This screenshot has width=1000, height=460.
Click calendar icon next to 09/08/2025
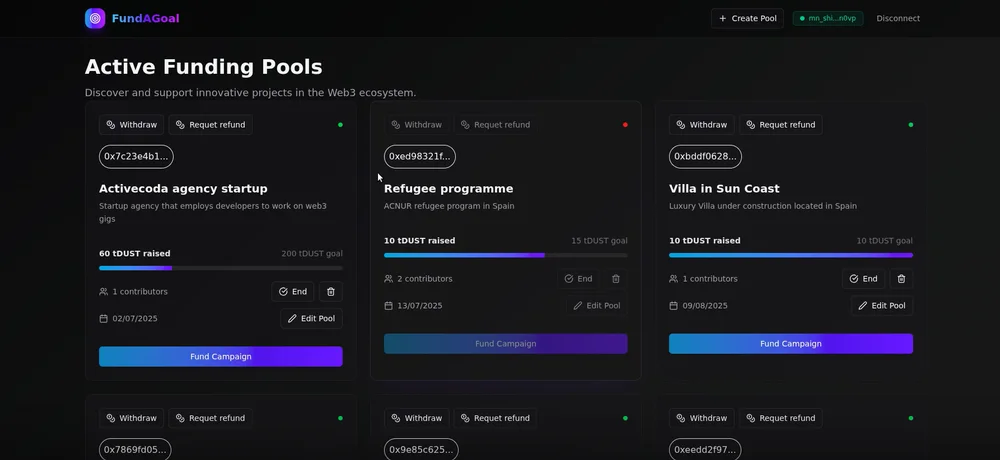pyautogui.click(x=673, y=306)
